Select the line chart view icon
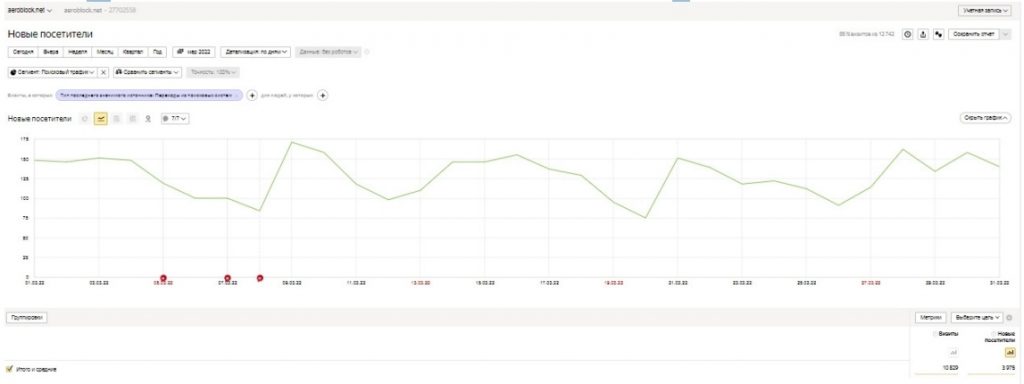Screen dimensions: 1024x384 click(101, 119)
